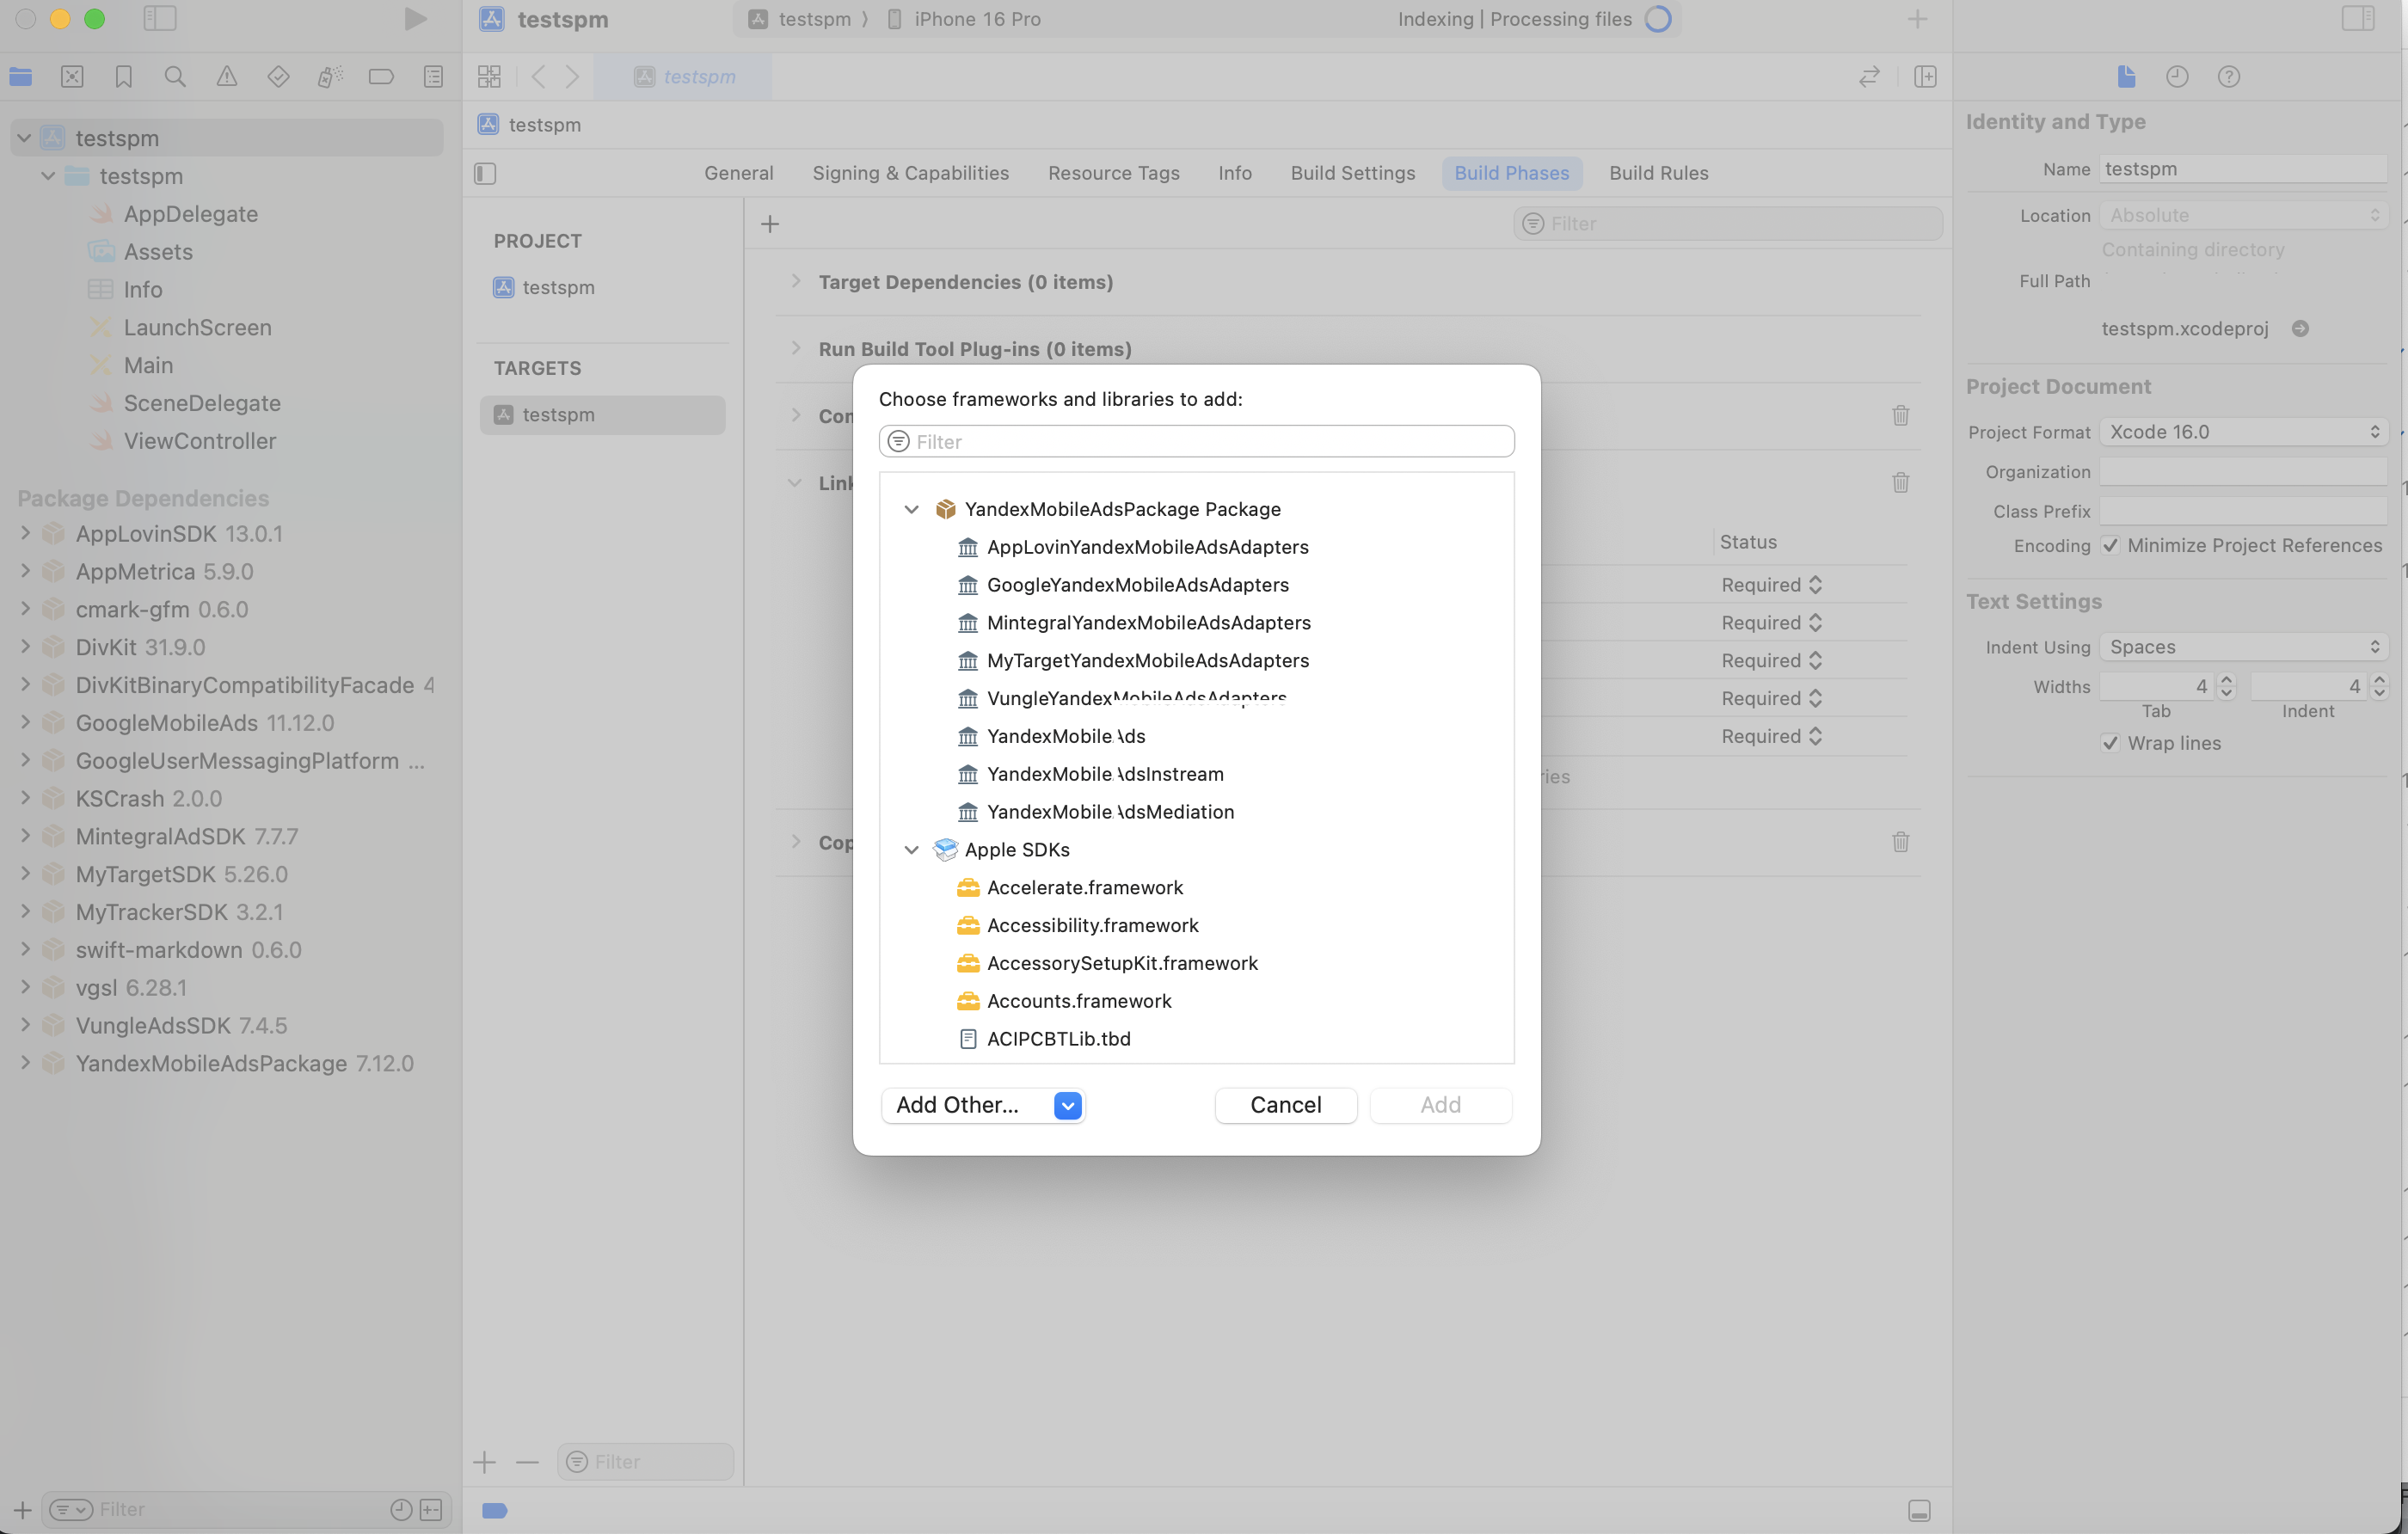Expand the AppLovinSDK package dependency

pyautogui.click(x=25, y=533)
